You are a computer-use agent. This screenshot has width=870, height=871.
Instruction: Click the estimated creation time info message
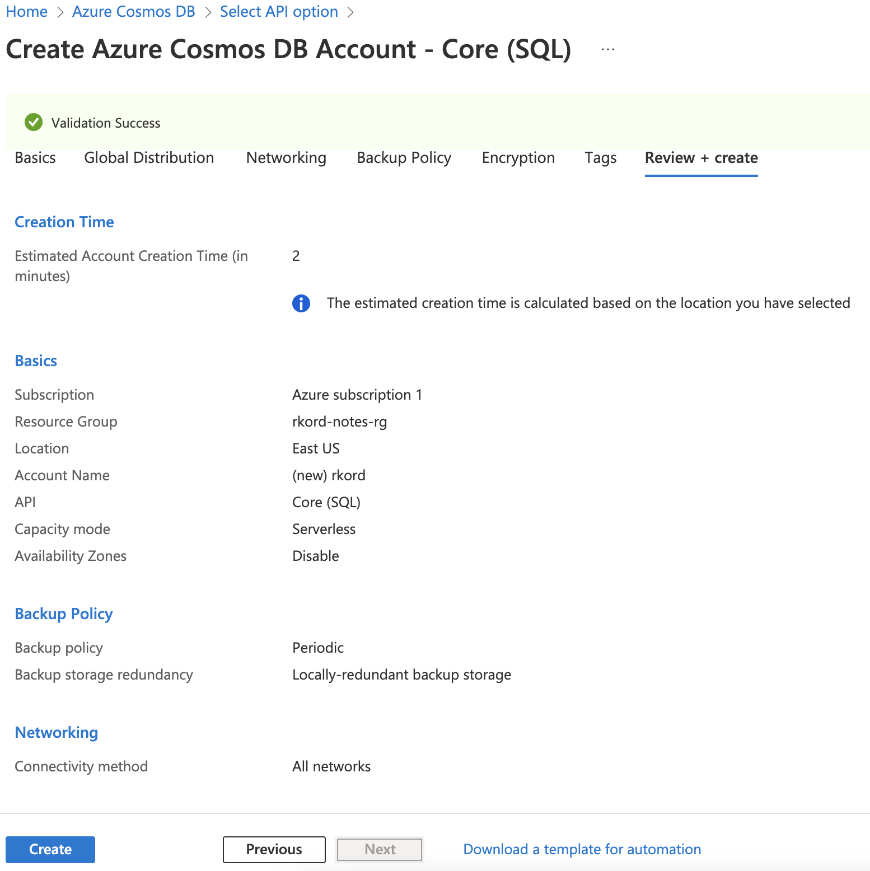pos(588,303)
